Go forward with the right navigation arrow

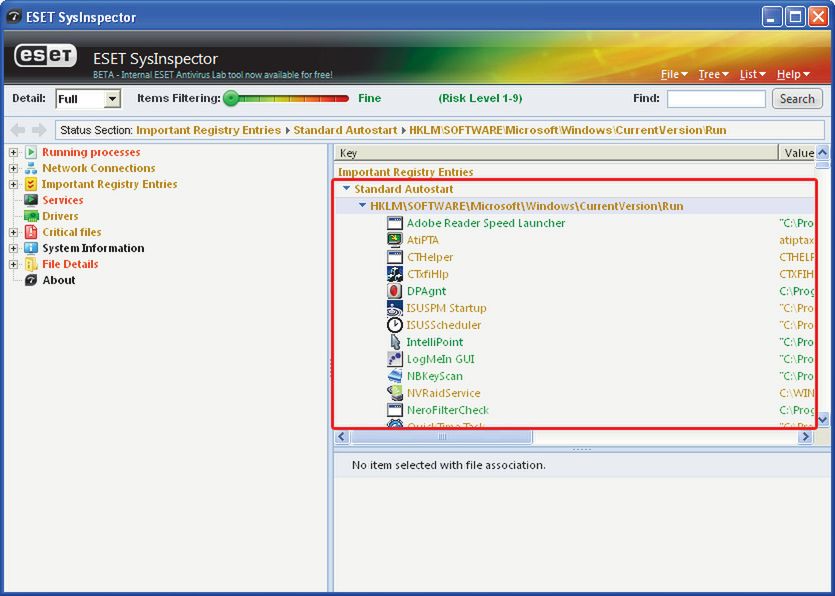click(x=39, y=130)
